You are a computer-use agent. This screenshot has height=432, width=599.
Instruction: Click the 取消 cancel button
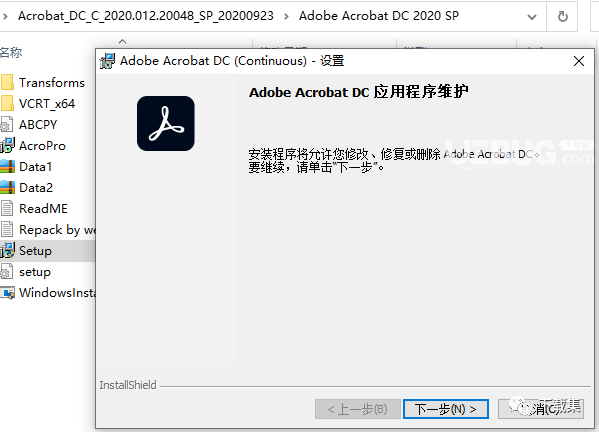click(x=541, y=409)
